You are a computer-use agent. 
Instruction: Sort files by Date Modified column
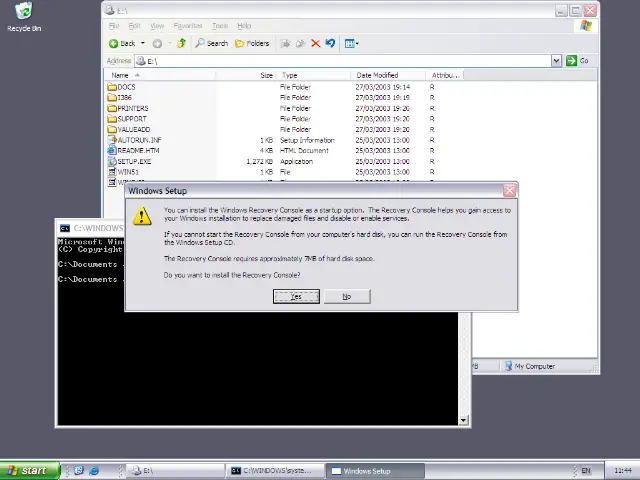388,75
